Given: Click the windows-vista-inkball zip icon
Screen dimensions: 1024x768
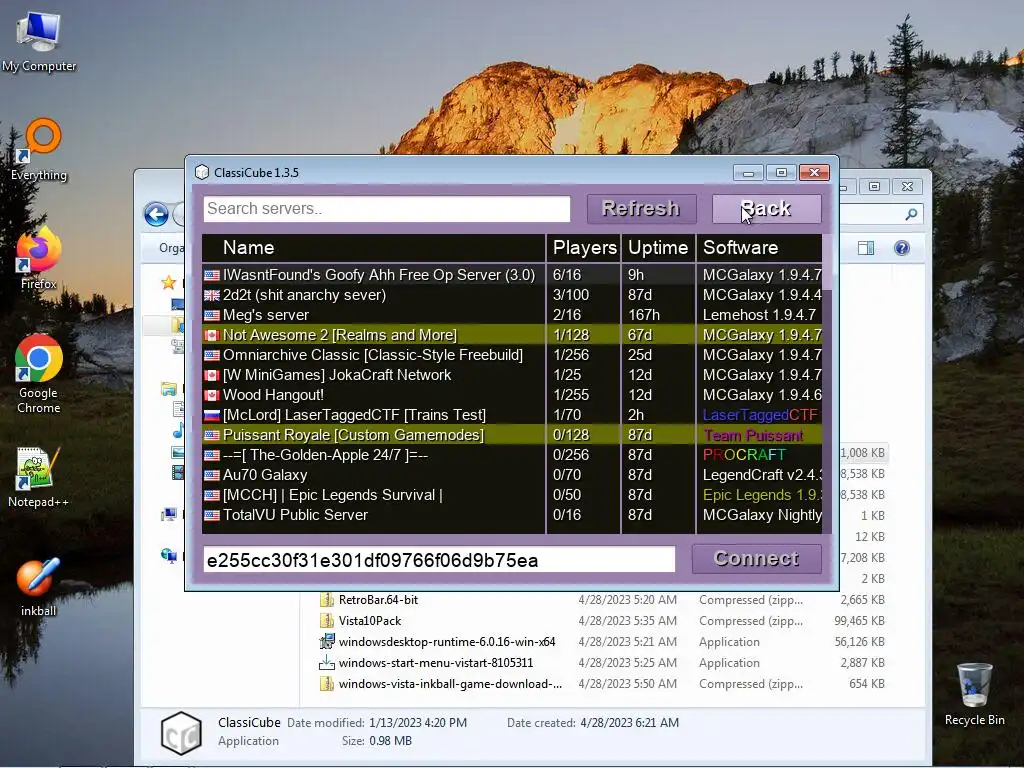Looking at the screenshot, I should pos(327,684).
